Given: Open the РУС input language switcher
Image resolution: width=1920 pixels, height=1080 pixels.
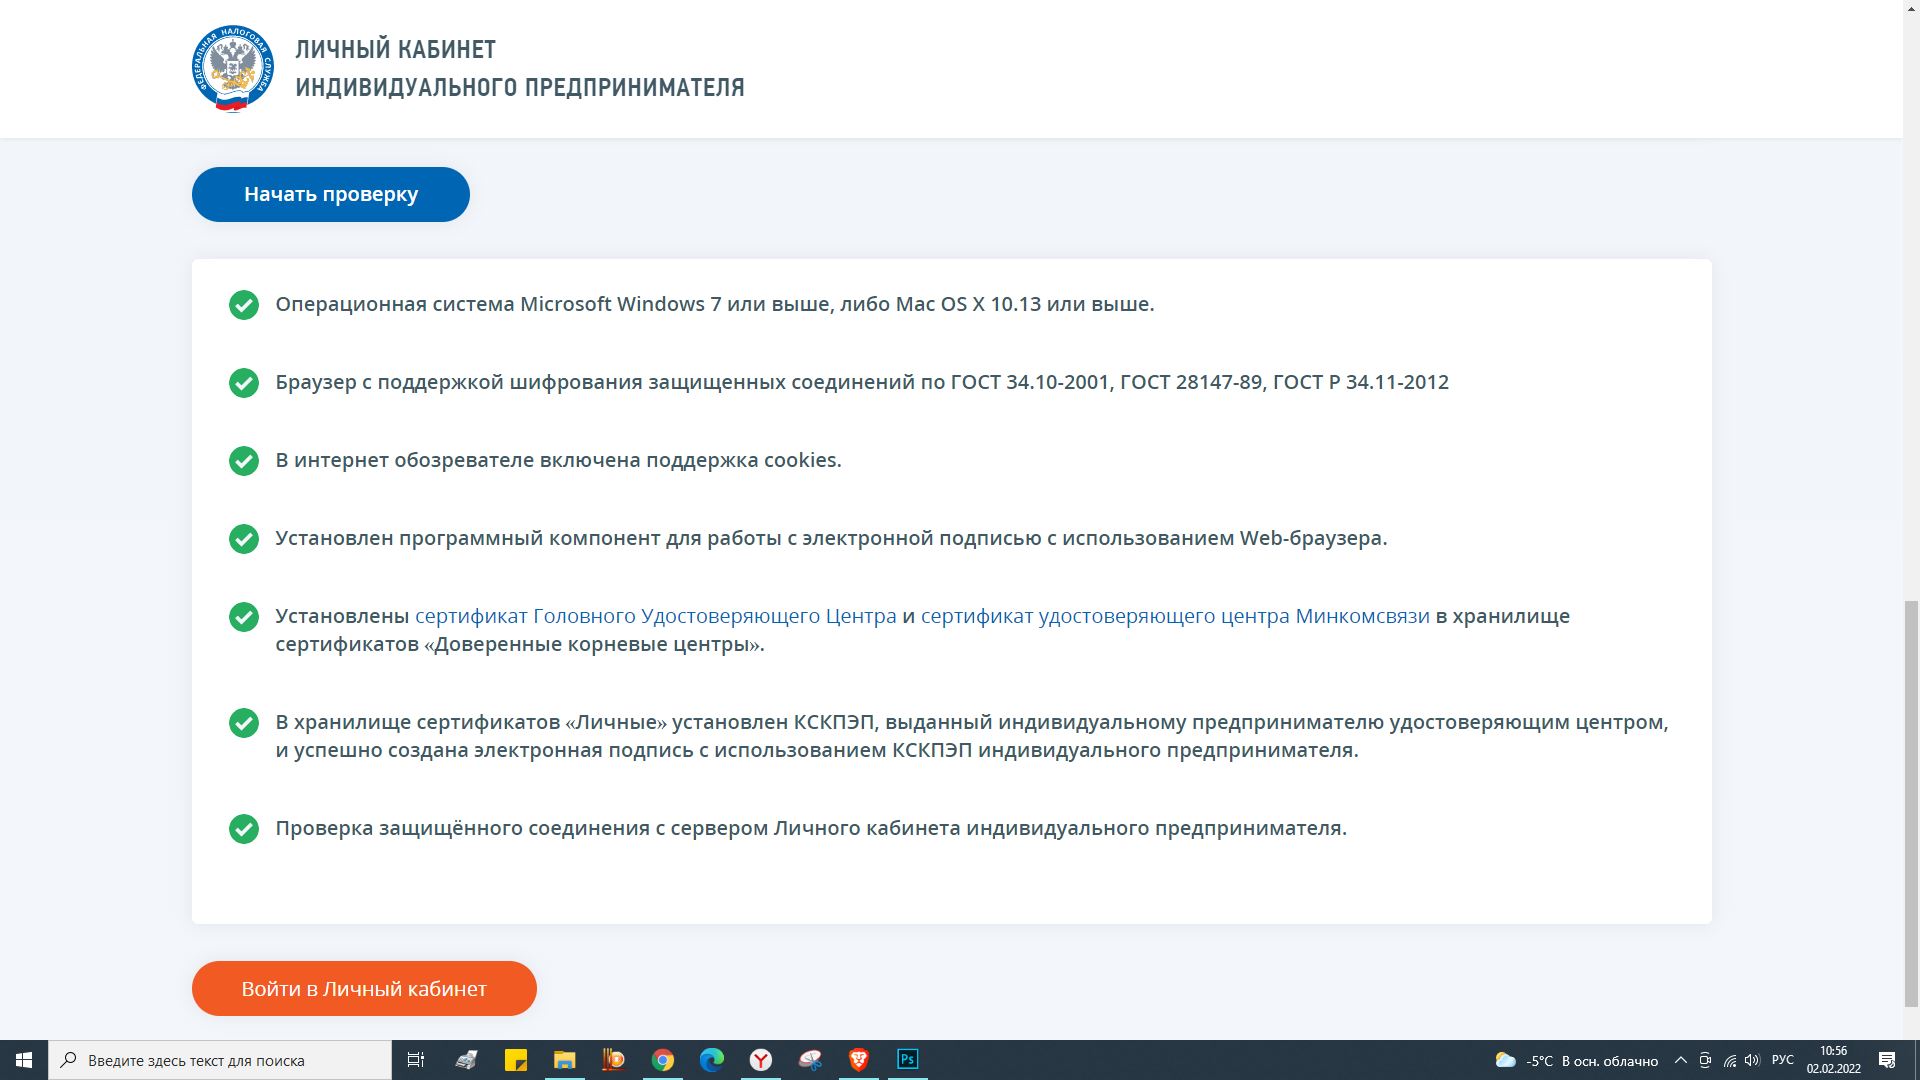Looking at the screenshot, I should (1782, 1060).
